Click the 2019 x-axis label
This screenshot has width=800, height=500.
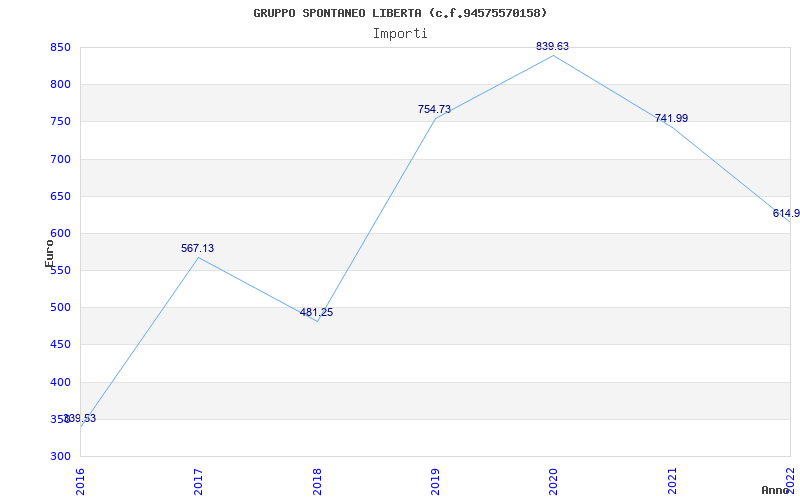point(435,481)
